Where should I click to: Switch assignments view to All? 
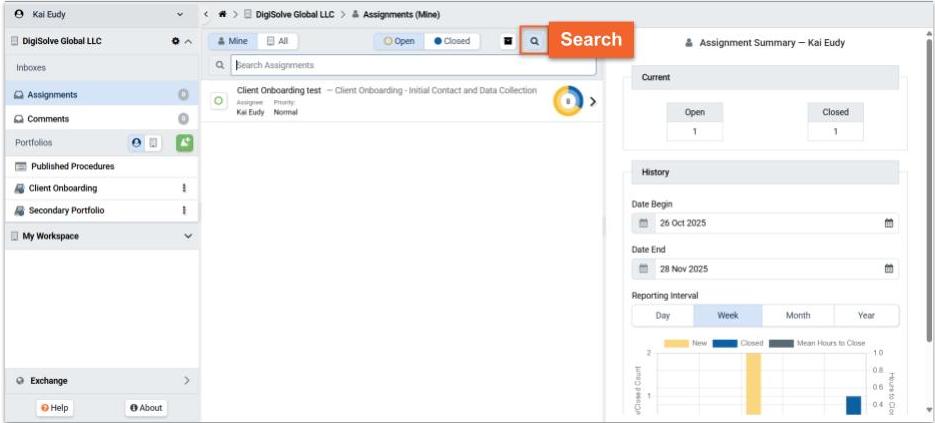pos(277,42)
